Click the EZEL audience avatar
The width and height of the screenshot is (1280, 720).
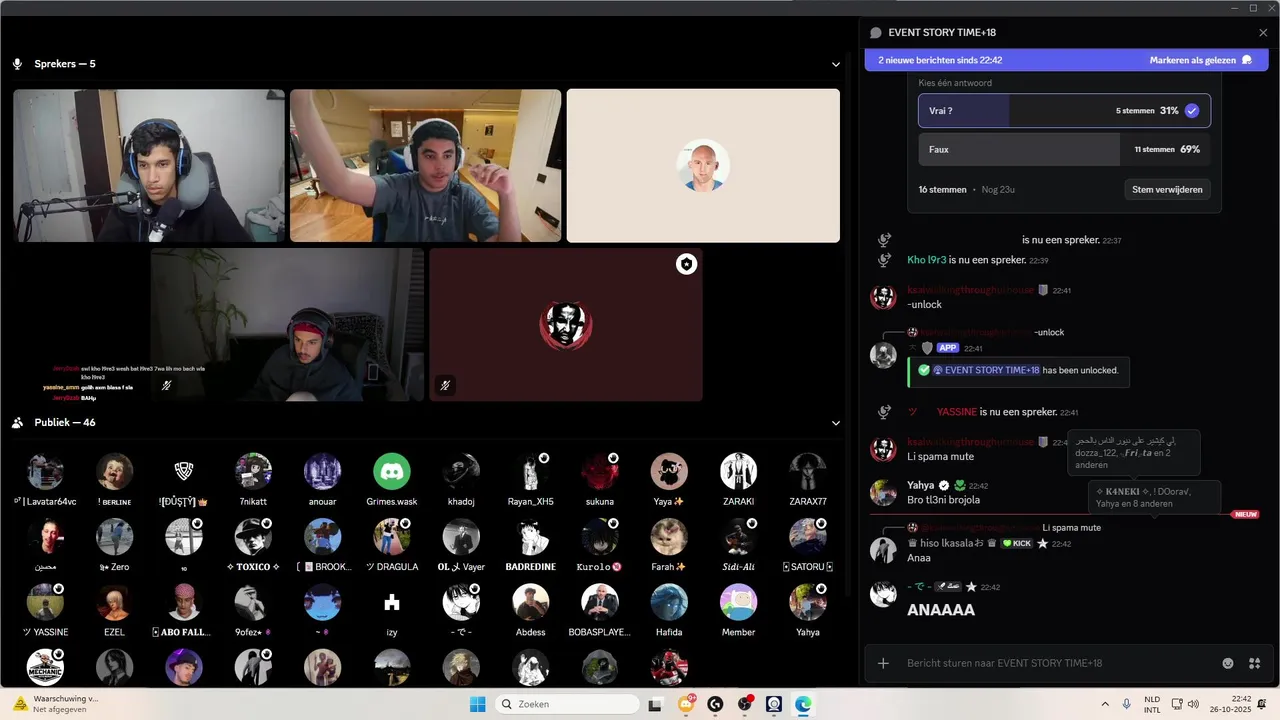point(114,602)
